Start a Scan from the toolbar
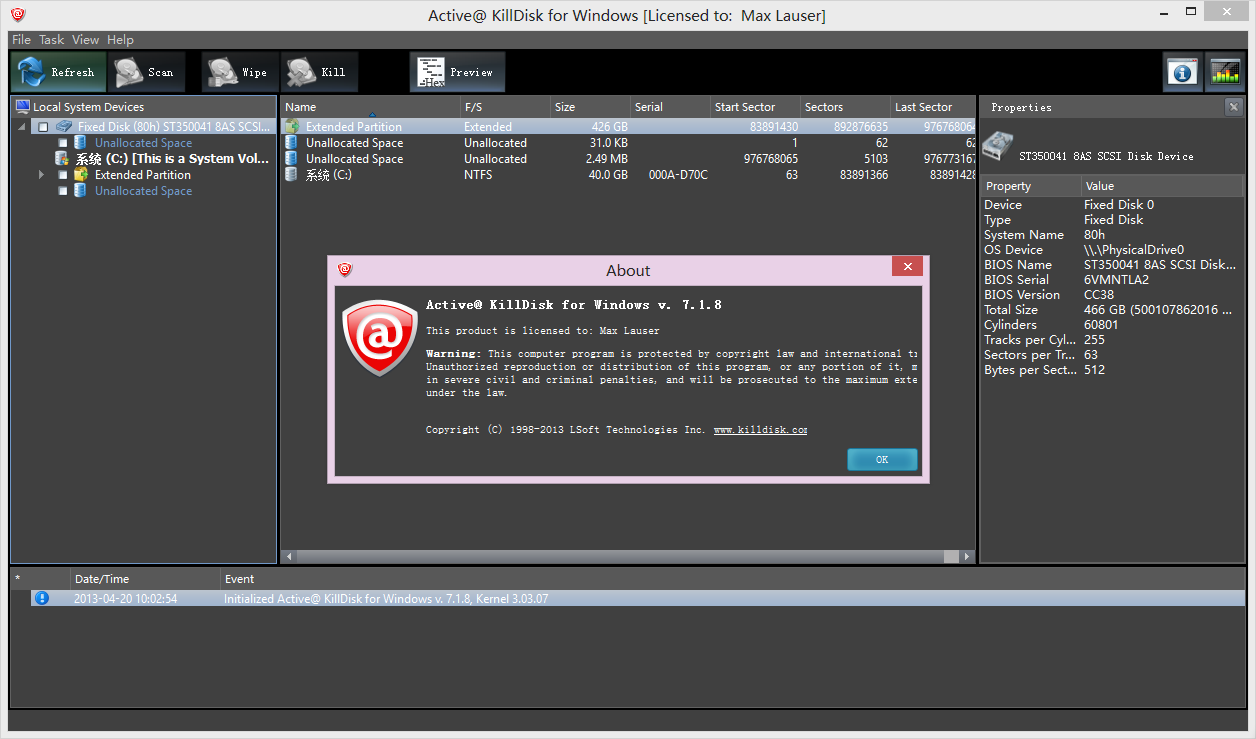The image size is (1256, 739). coord(146,72)
